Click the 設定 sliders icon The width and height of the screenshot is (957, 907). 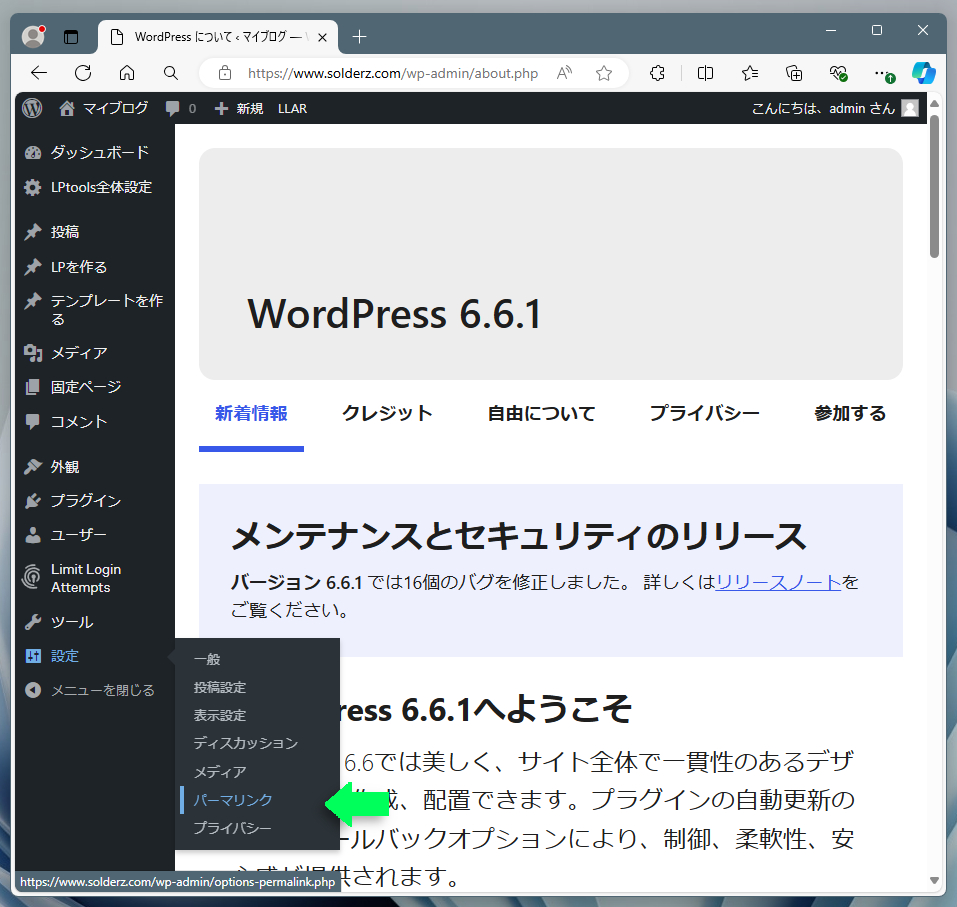33,656
